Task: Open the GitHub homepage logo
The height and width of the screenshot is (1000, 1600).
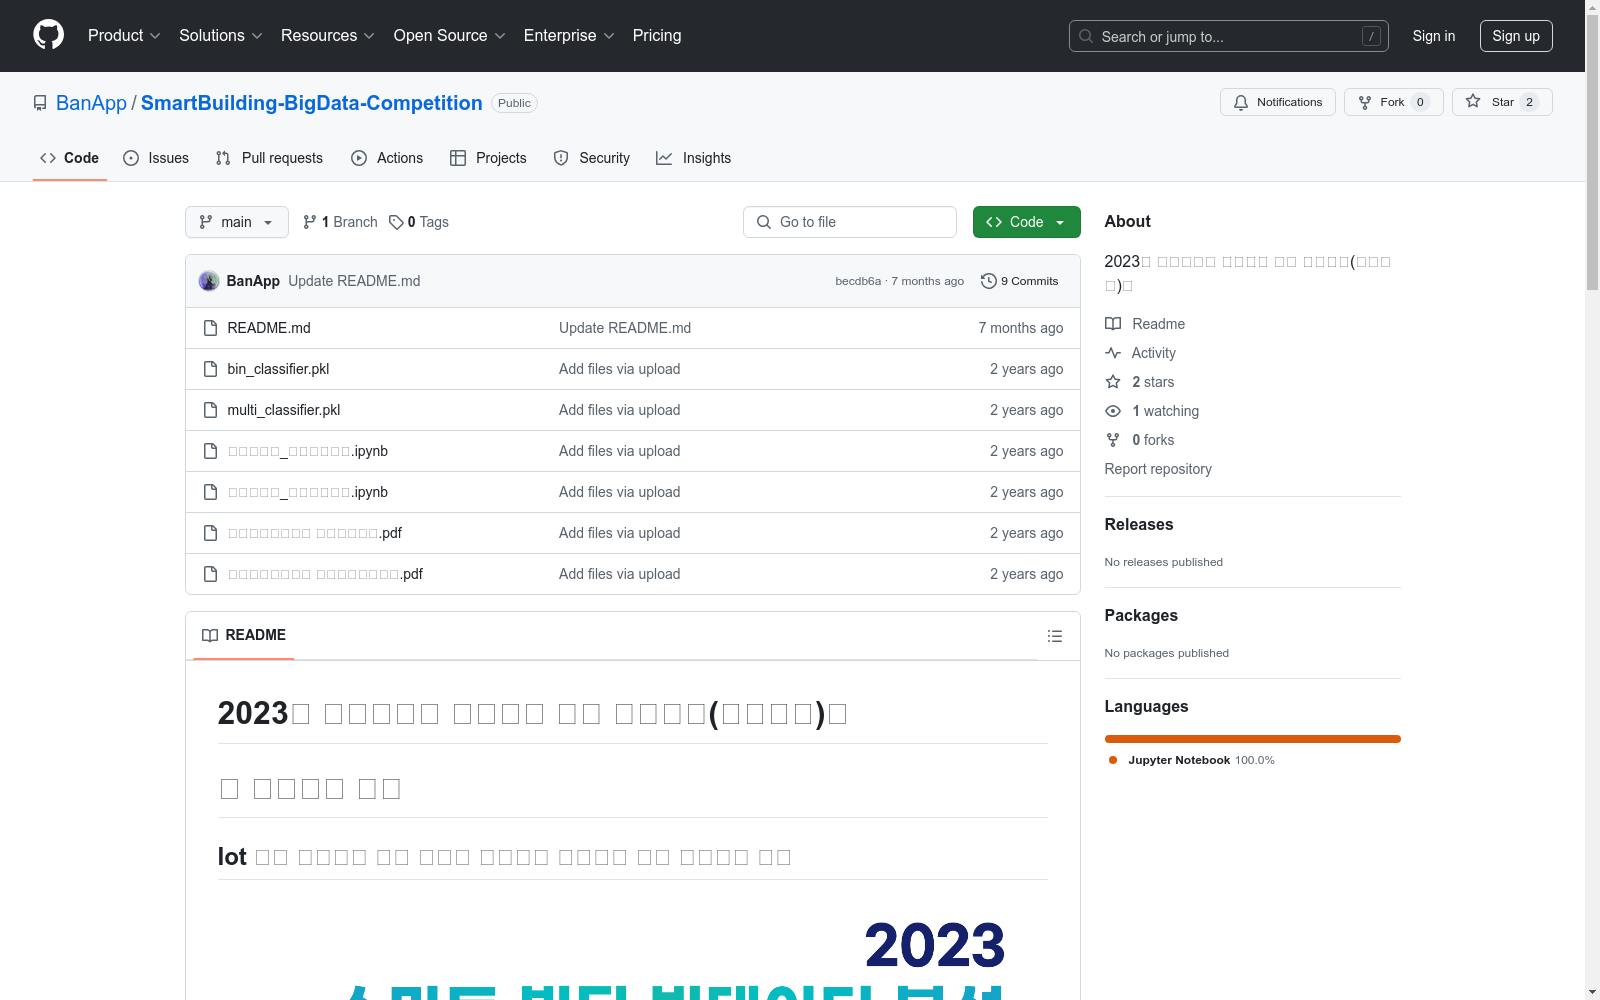Action: tap(48, 35)
